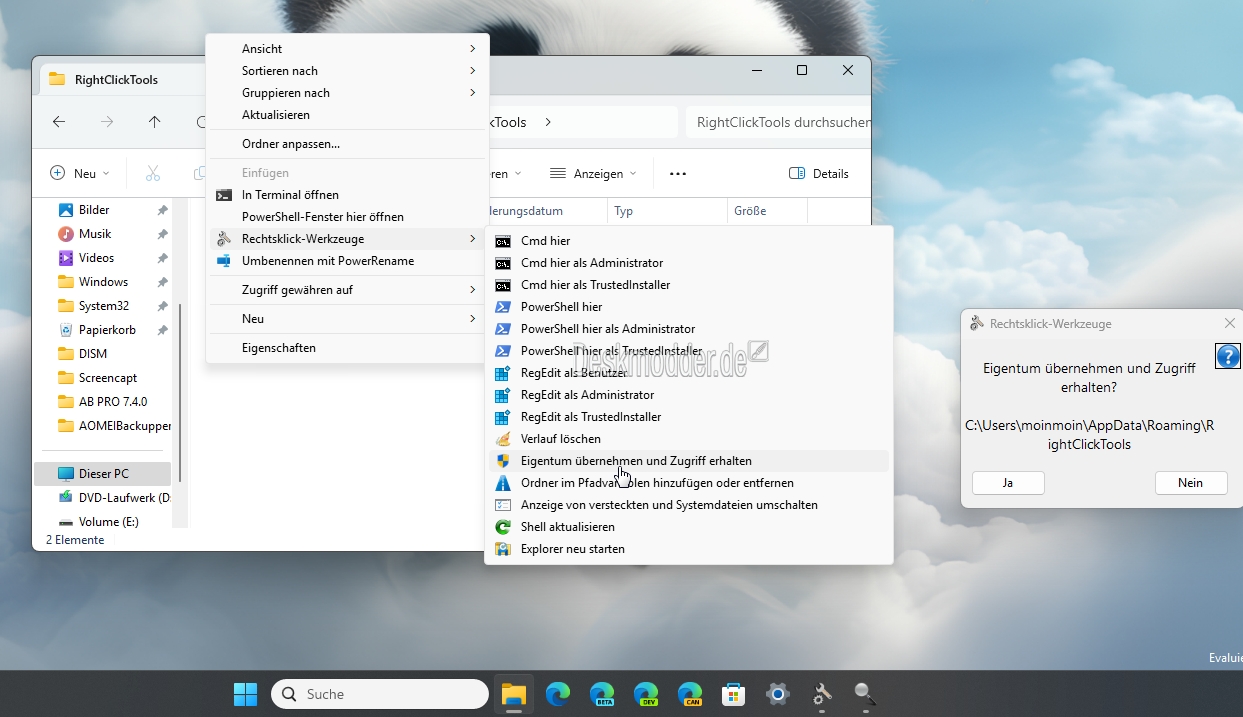Click the Explorer back arrow
Viewport: 1243px width, 717px height.
pos(59,122)
